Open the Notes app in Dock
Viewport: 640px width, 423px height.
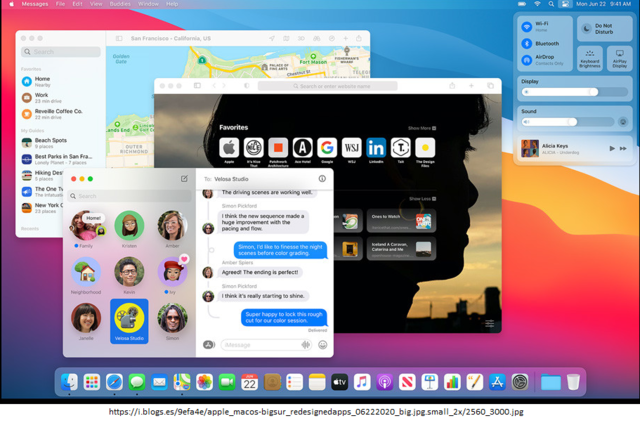coord(317,383)
